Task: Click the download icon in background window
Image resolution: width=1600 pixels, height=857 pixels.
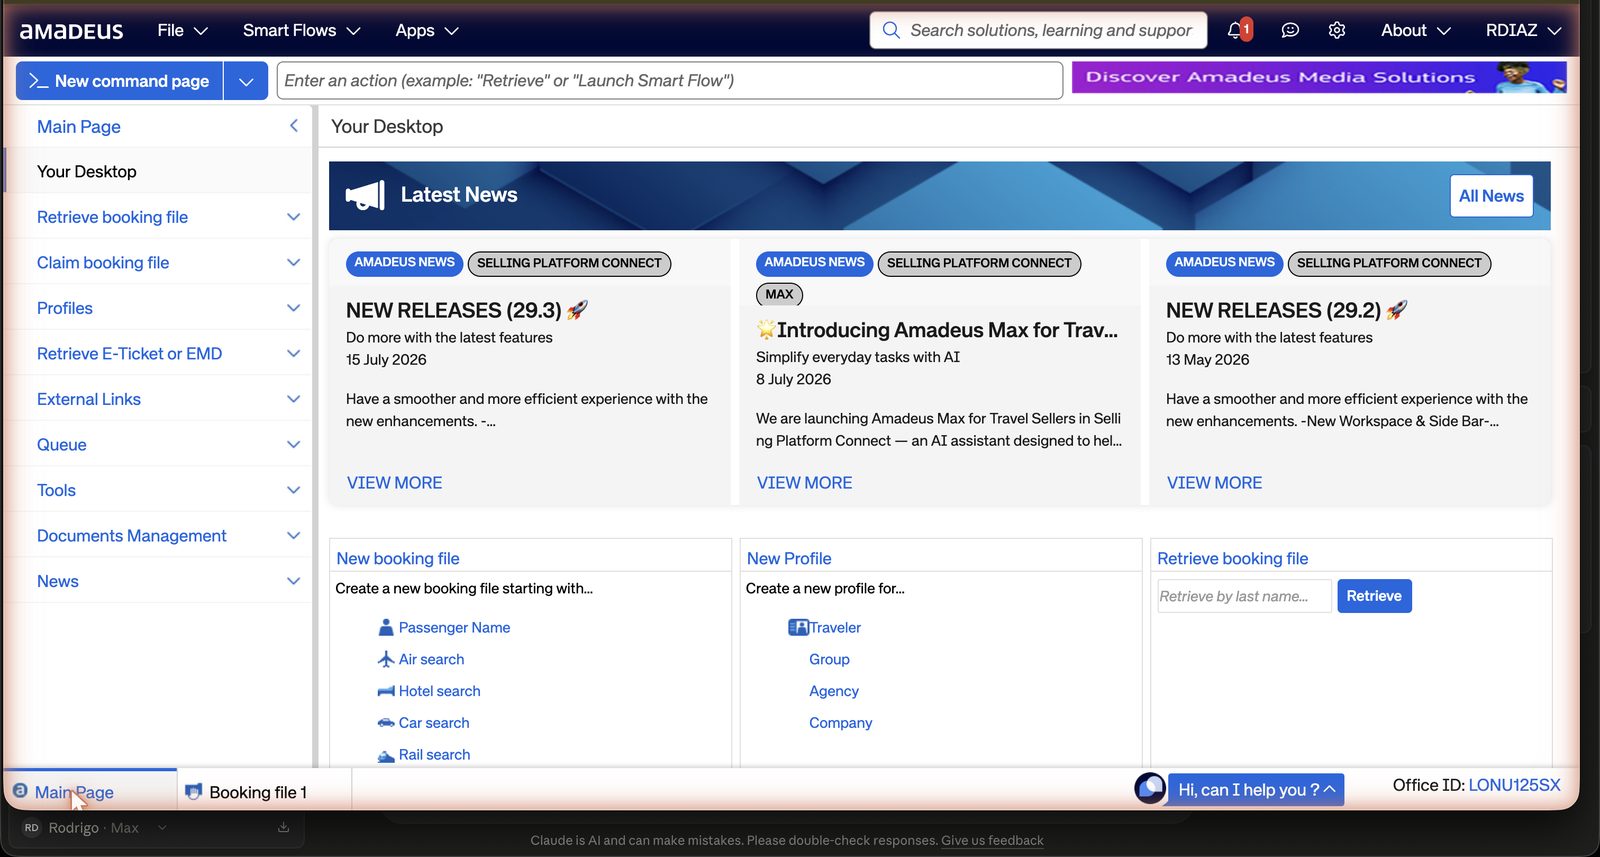Action: (x=283, y=827)
